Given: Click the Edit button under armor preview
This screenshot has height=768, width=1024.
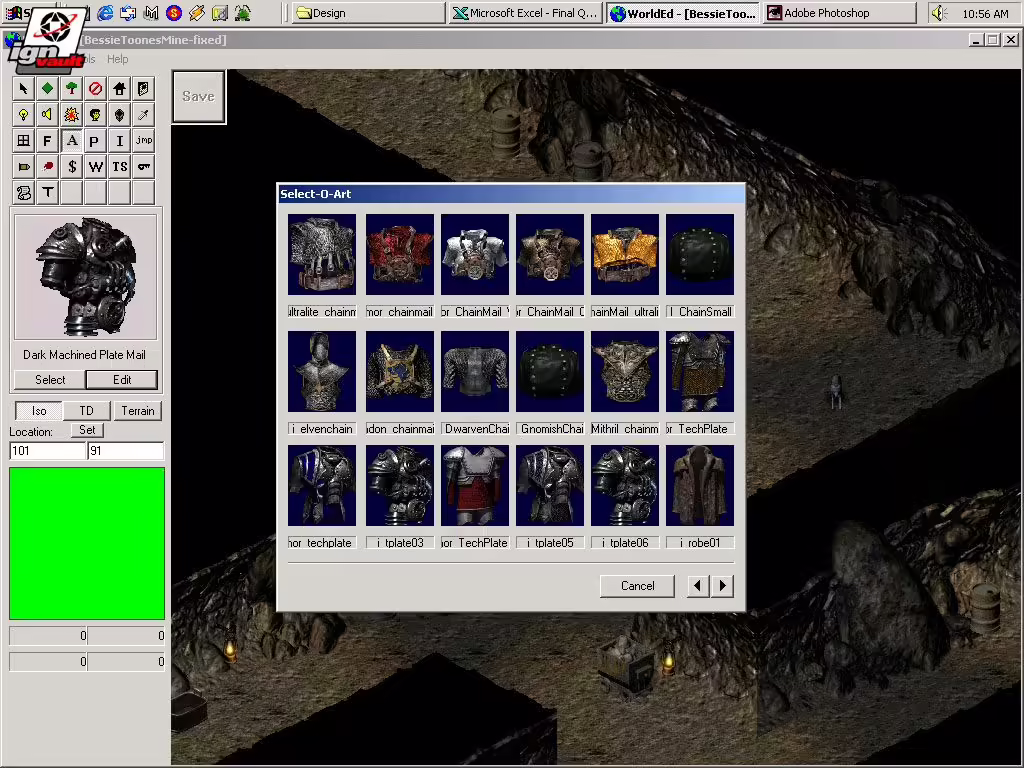Looking at the screenshot, I should (x=122, y=379).
